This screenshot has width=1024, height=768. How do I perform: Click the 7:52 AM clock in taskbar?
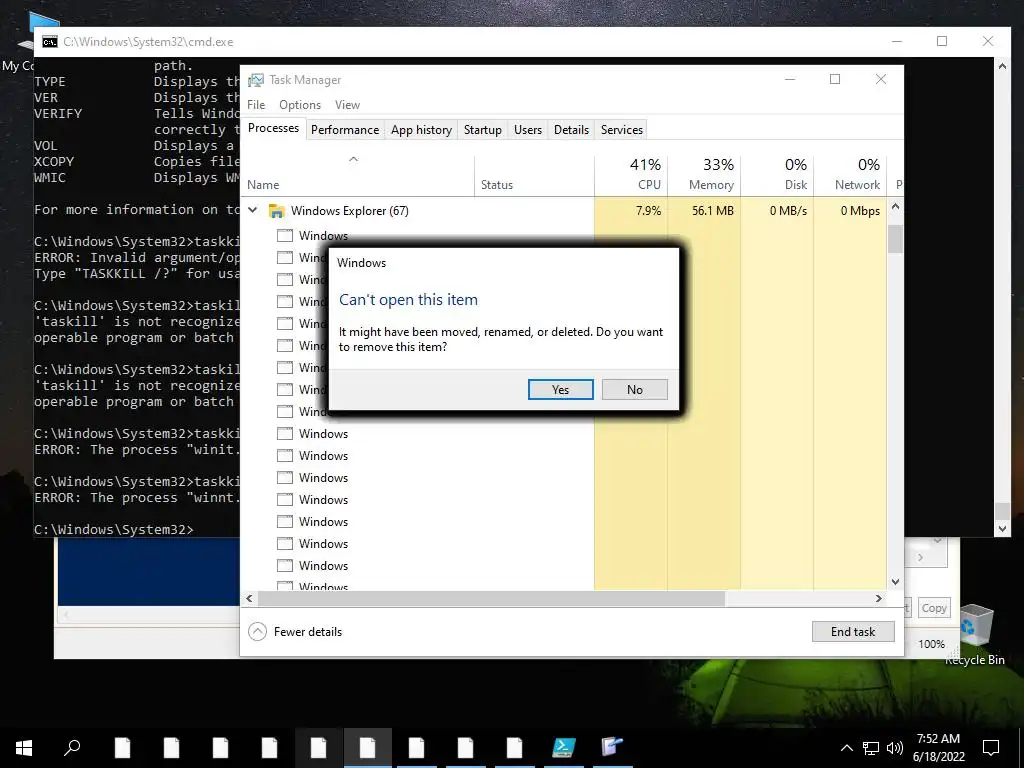[938, 739]
